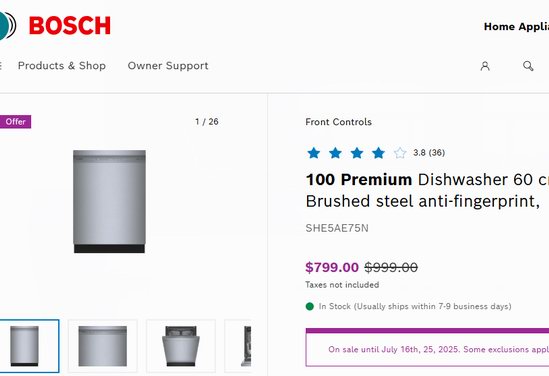Click the Home Appliances link at top right
This screenshot has width=549, height=376.
[x=516, y=27]
